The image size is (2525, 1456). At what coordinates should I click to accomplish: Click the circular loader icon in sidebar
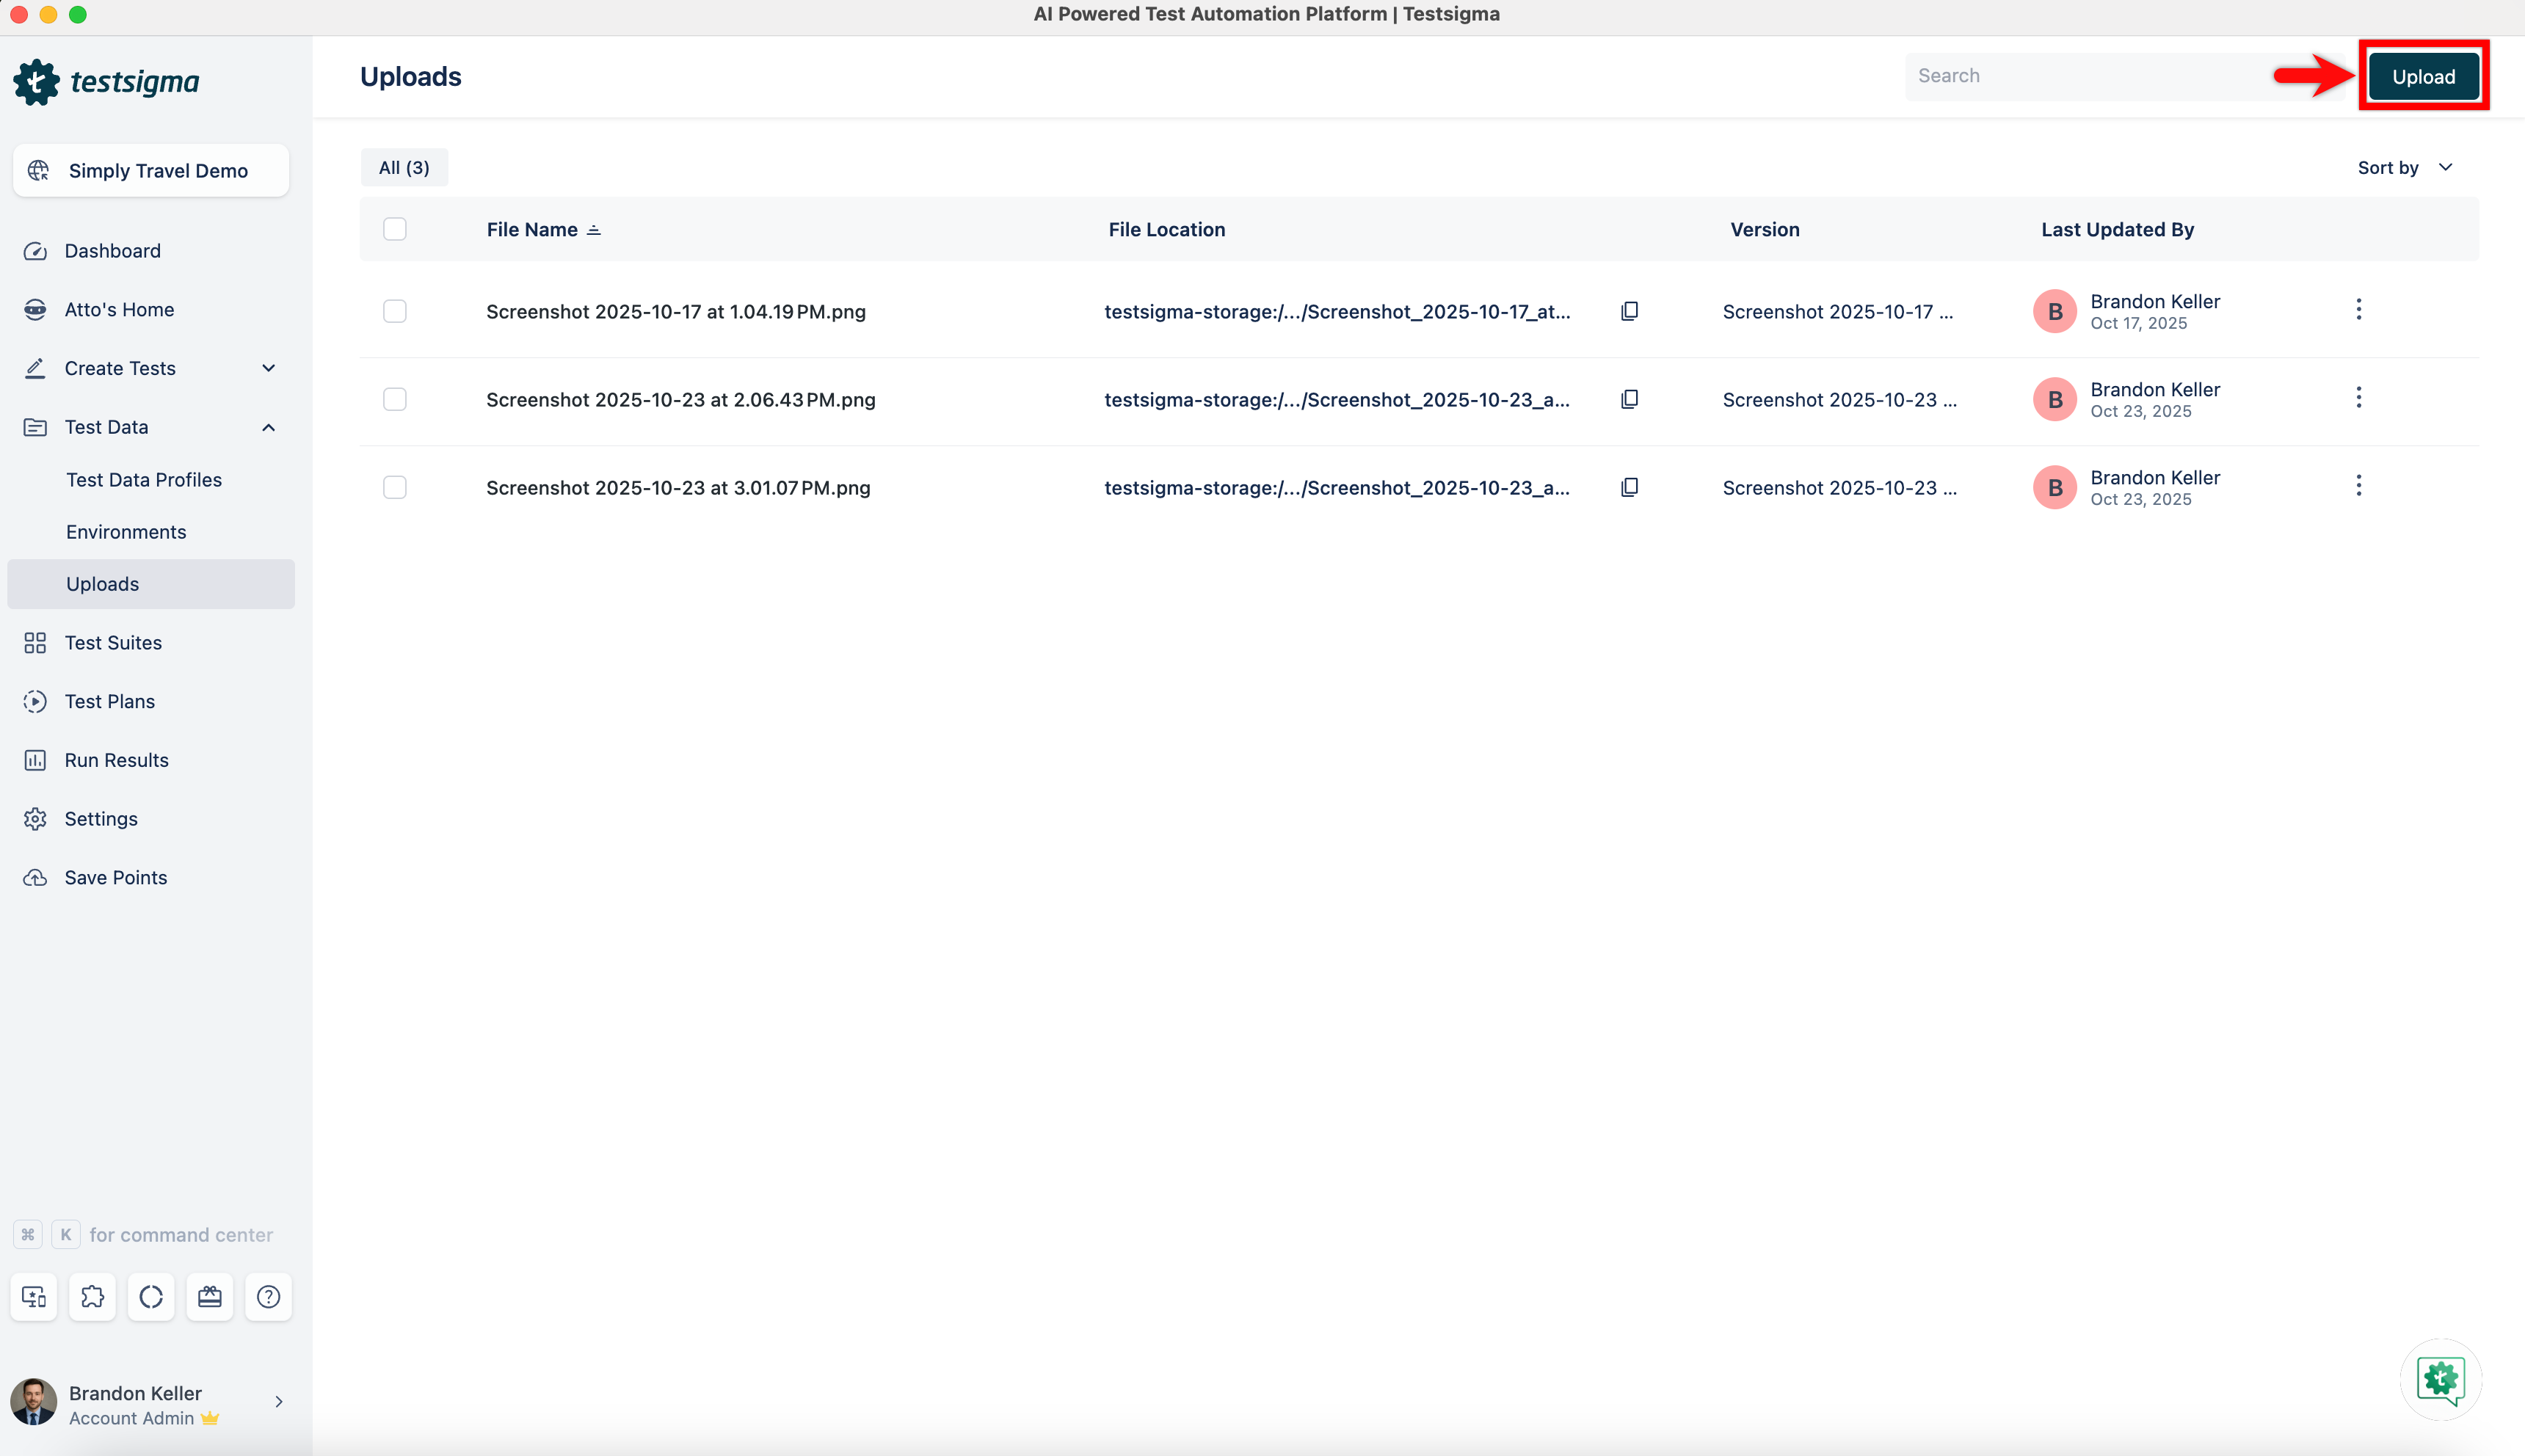tap(151, 1297)
